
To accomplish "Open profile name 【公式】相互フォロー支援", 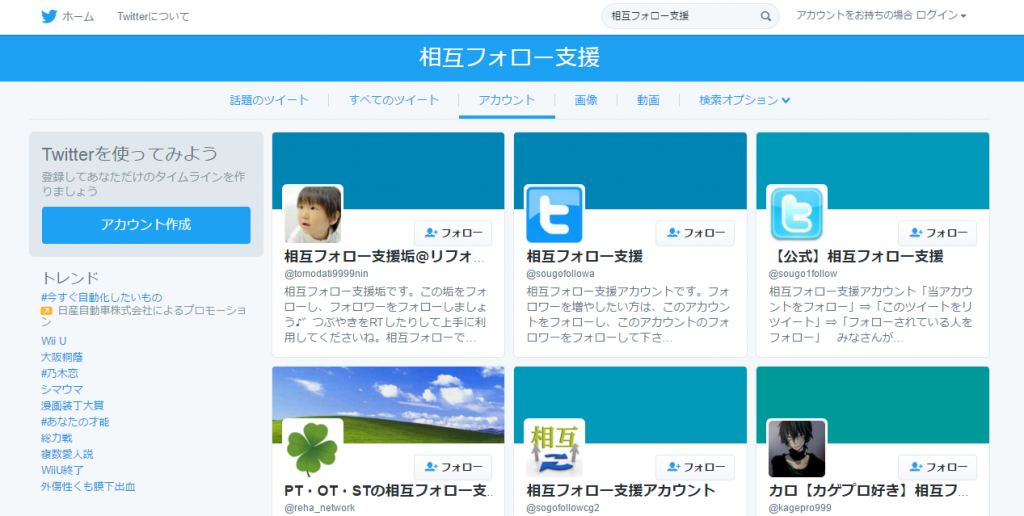I will point(856,256).
